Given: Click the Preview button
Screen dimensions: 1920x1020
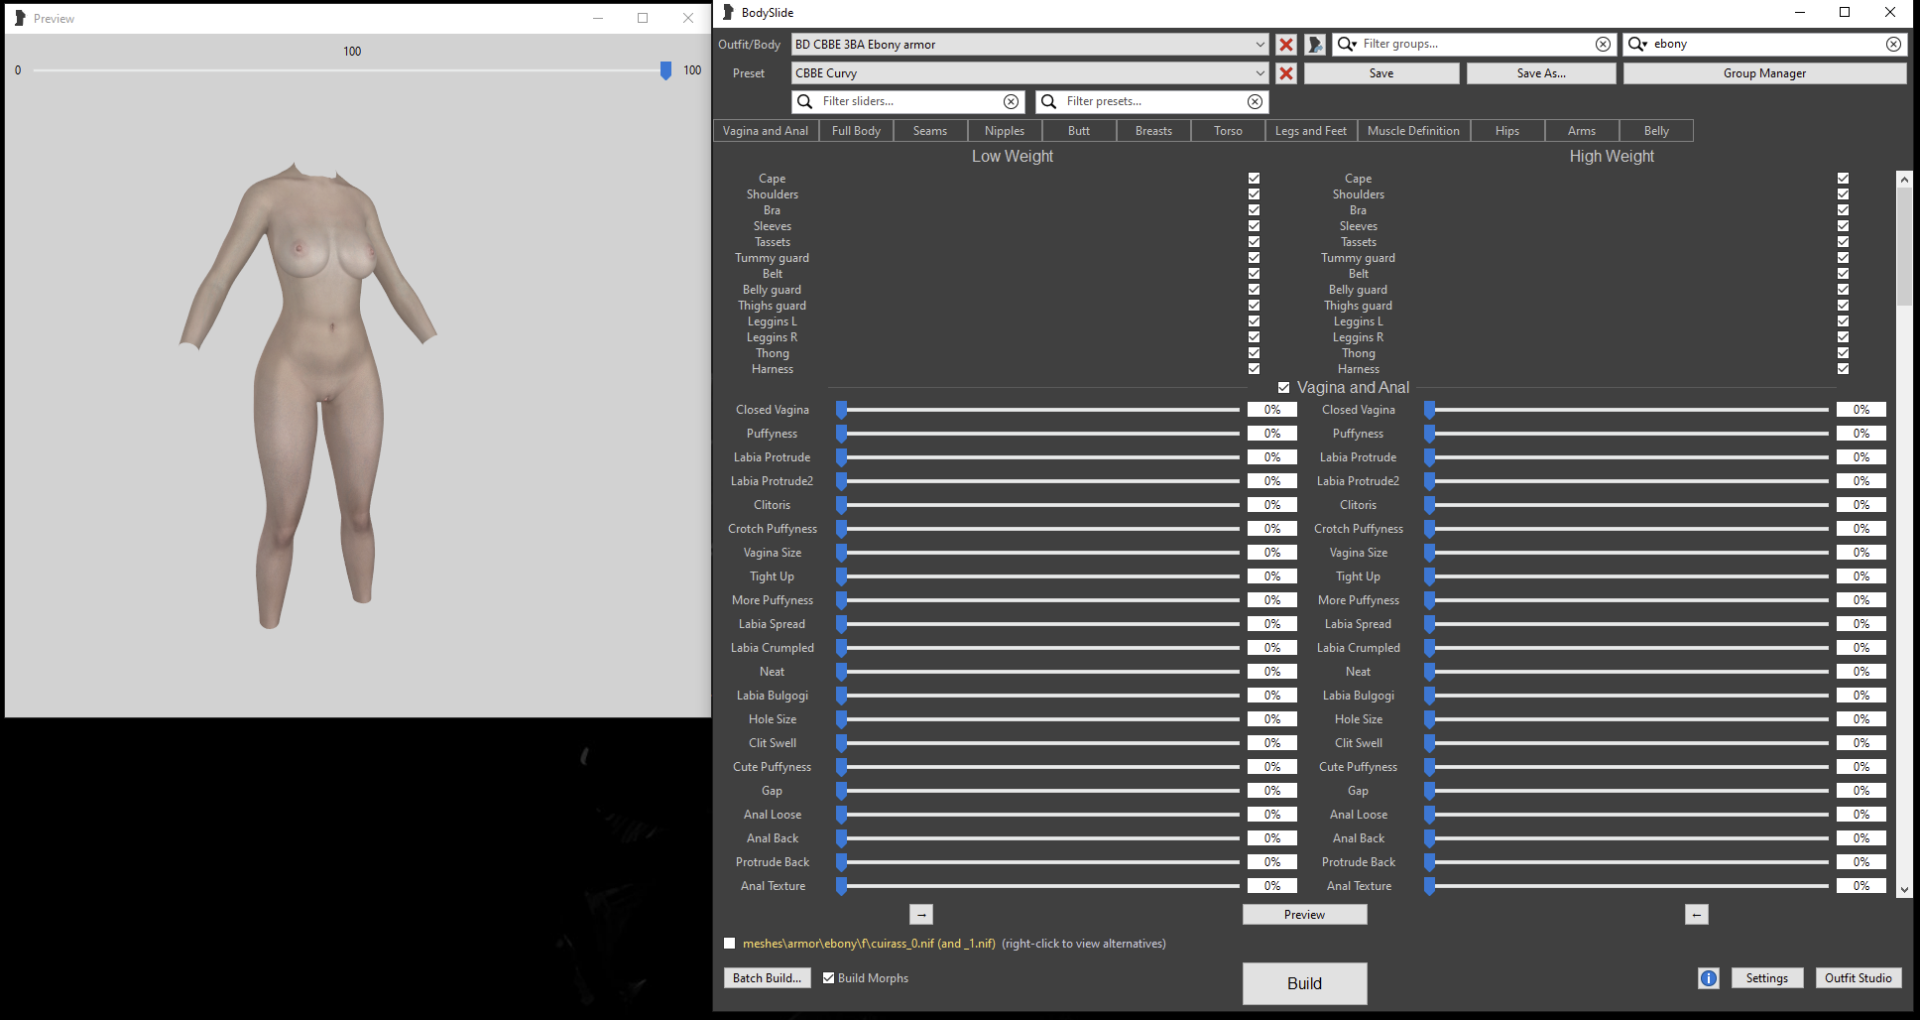Looking at the screenshot, I should pos(1304,914).
